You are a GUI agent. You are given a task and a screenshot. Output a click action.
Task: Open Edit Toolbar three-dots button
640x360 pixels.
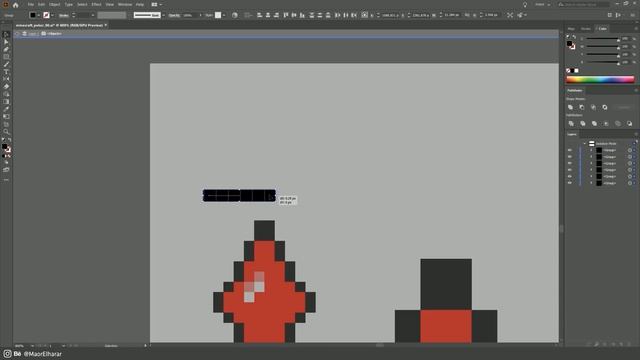[x=6, y=180]
